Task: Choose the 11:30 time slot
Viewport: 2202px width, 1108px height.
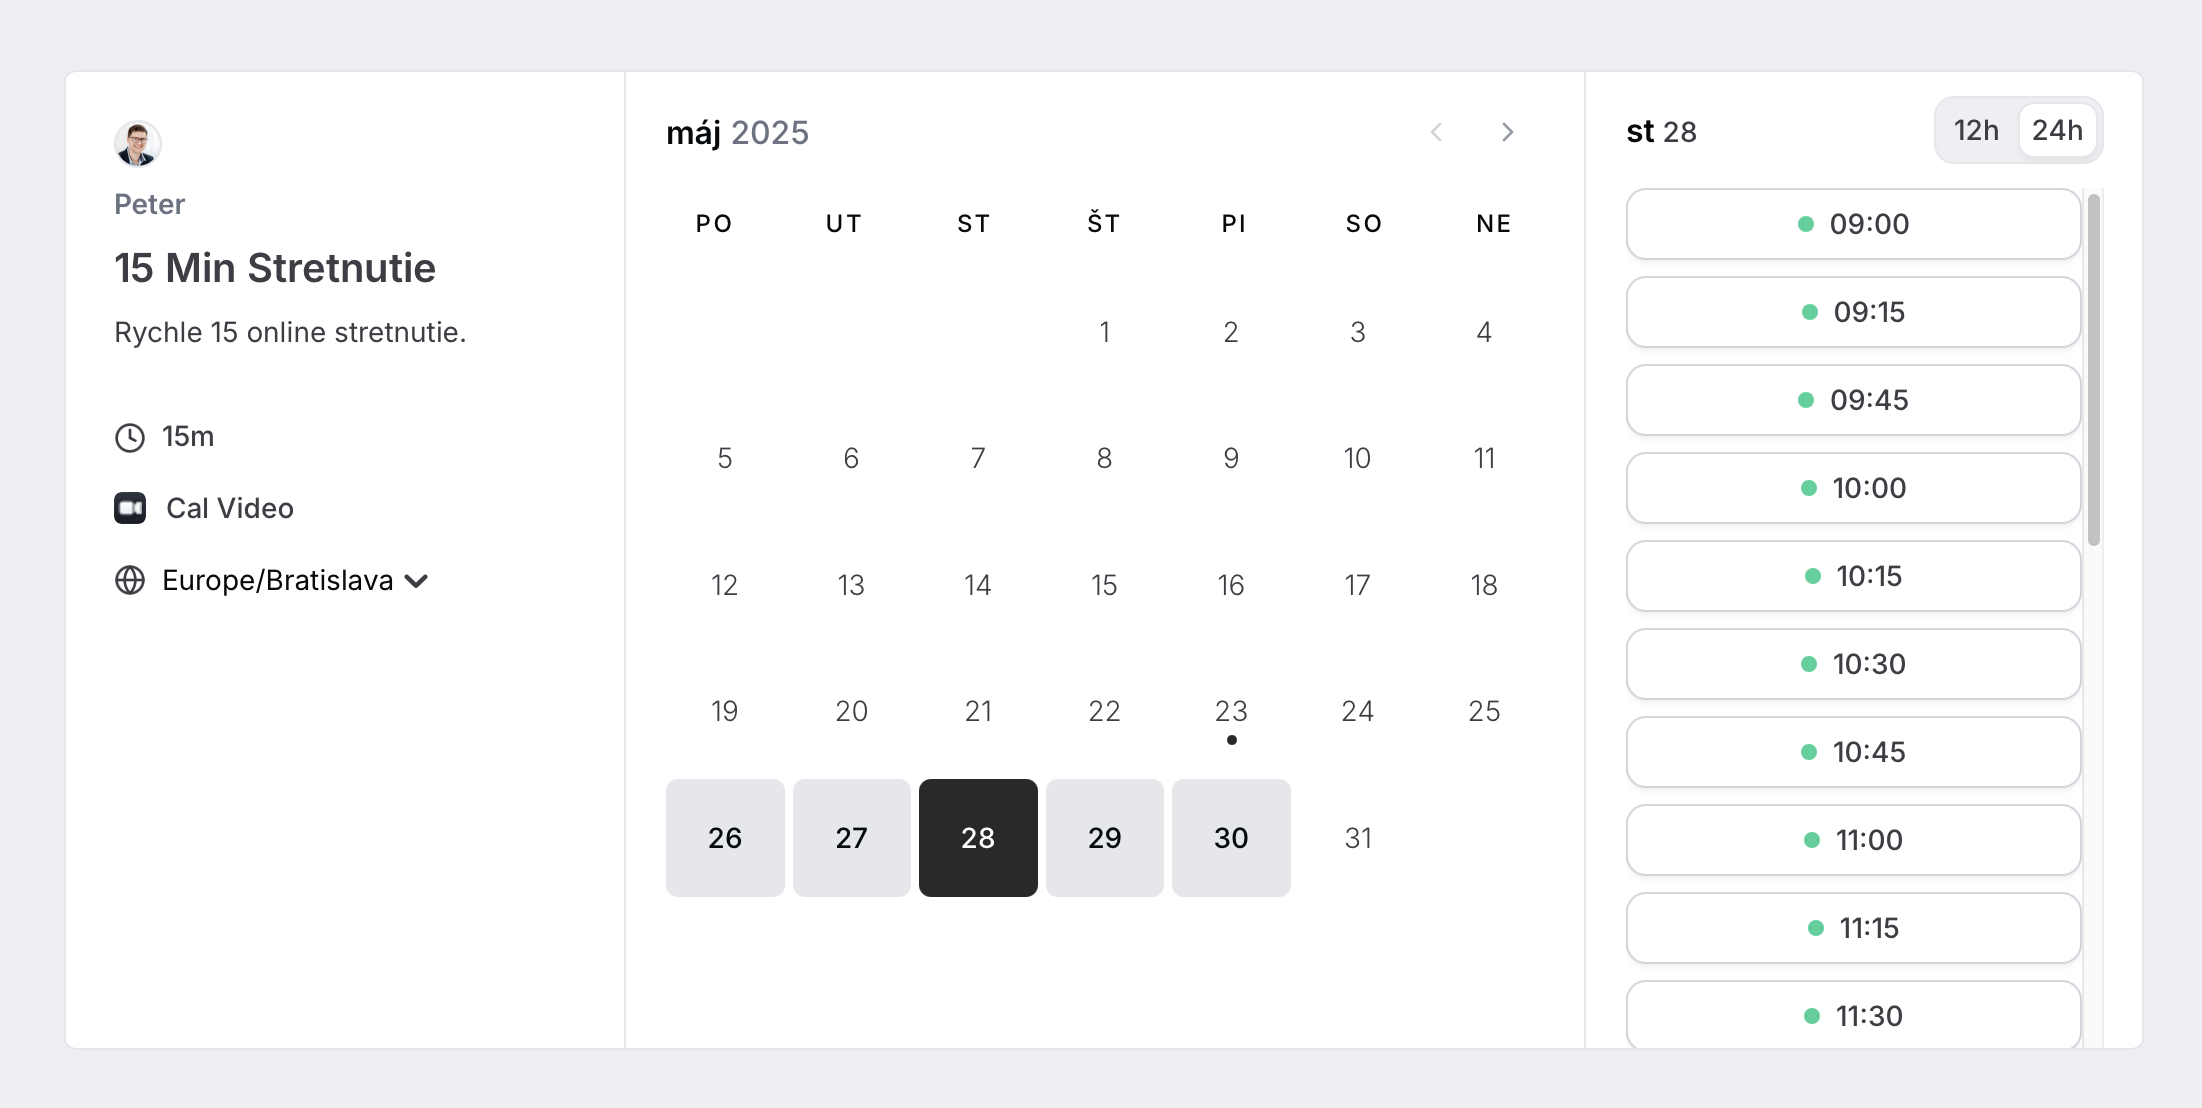Action: click(x=1853, y=1016)
